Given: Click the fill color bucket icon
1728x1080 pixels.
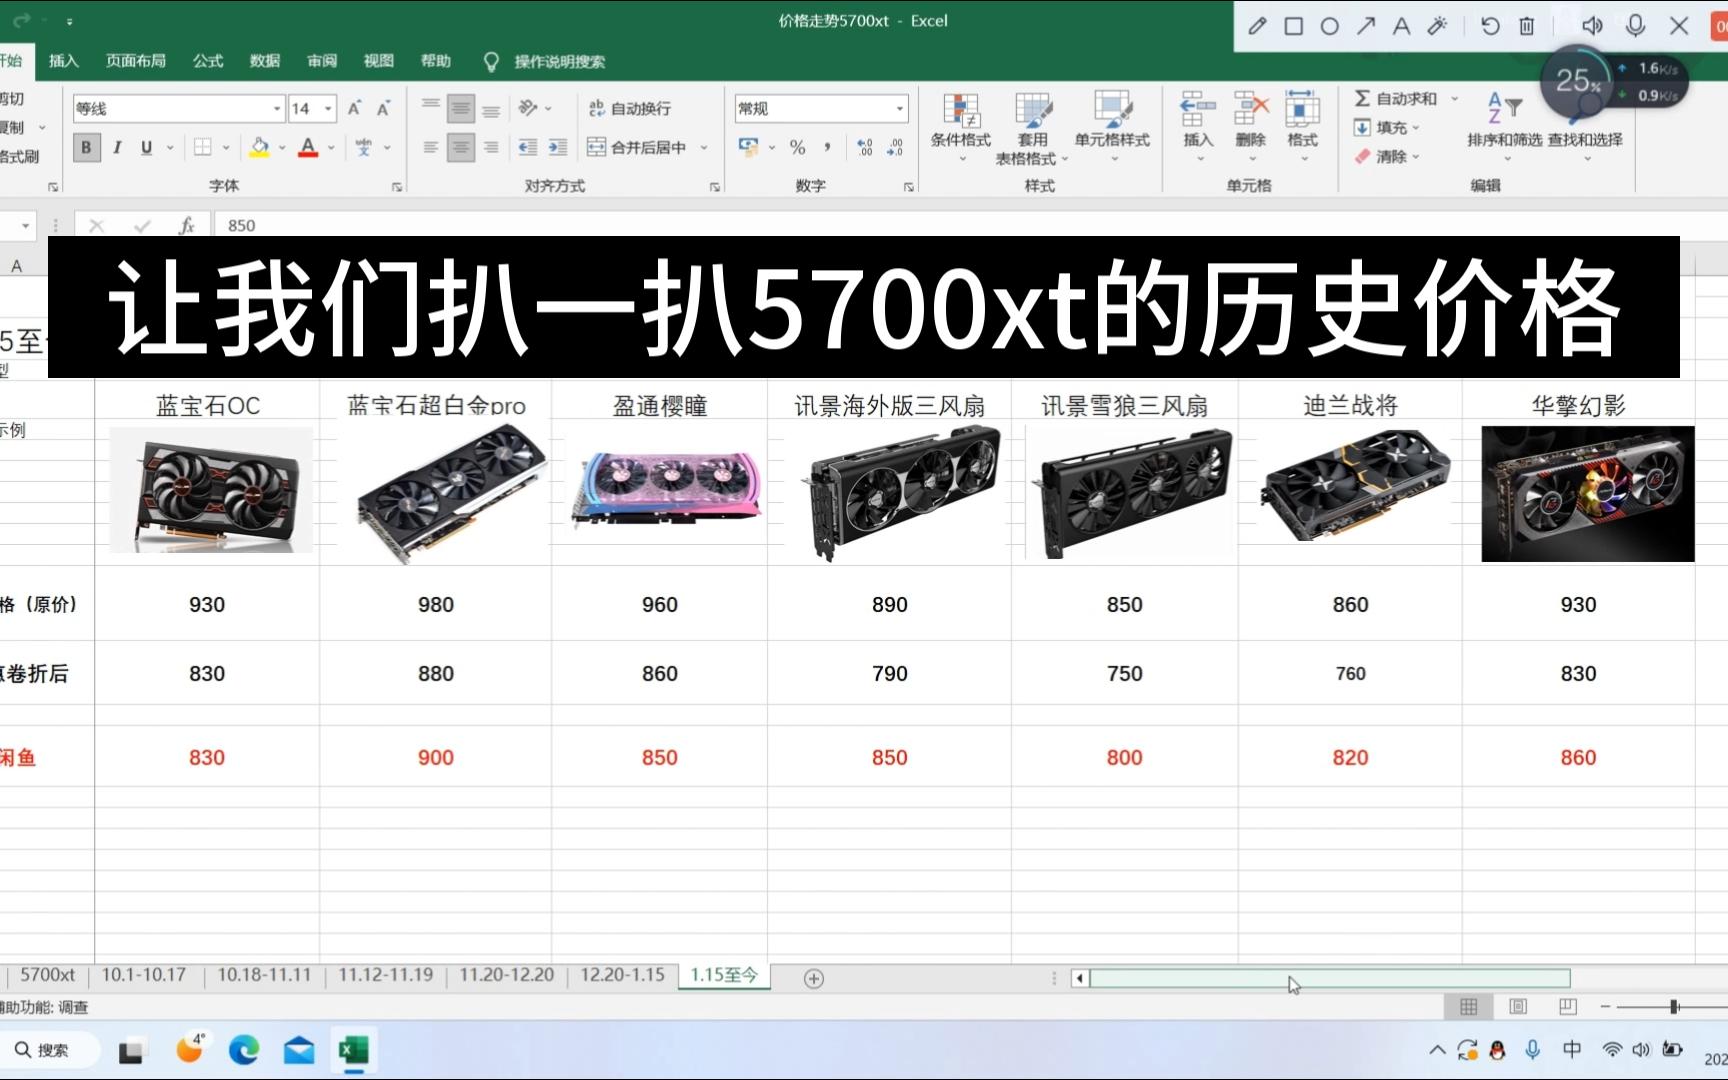Looking at the screenshot, I should coord(259,148).
